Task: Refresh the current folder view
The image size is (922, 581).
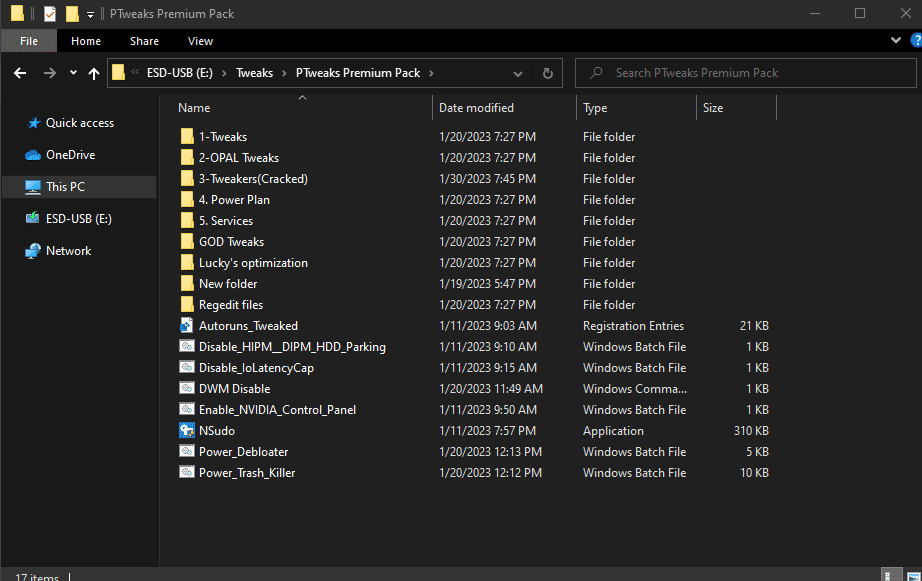Action: click(x=547, y=73)
